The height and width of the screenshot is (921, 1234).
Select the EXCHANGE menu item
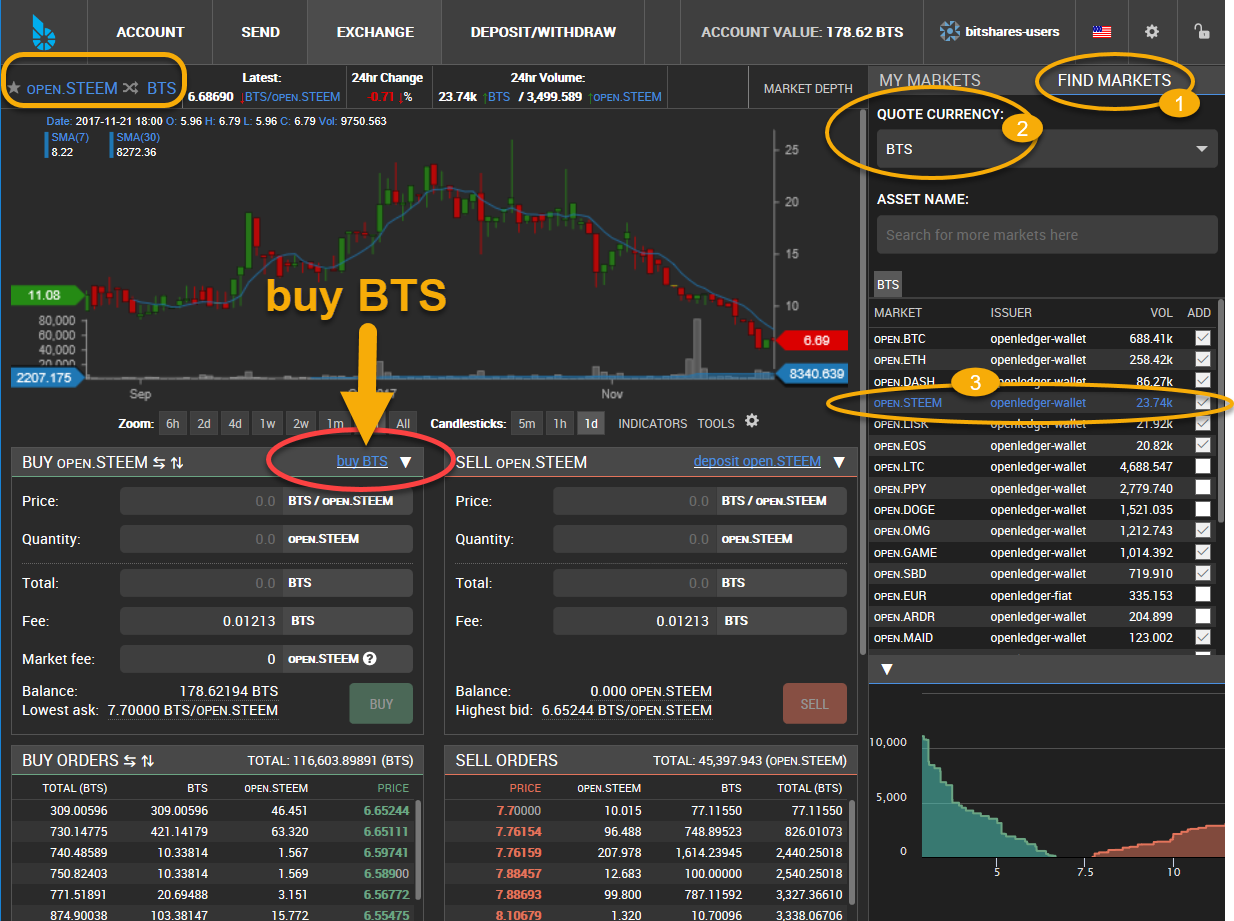375,32
